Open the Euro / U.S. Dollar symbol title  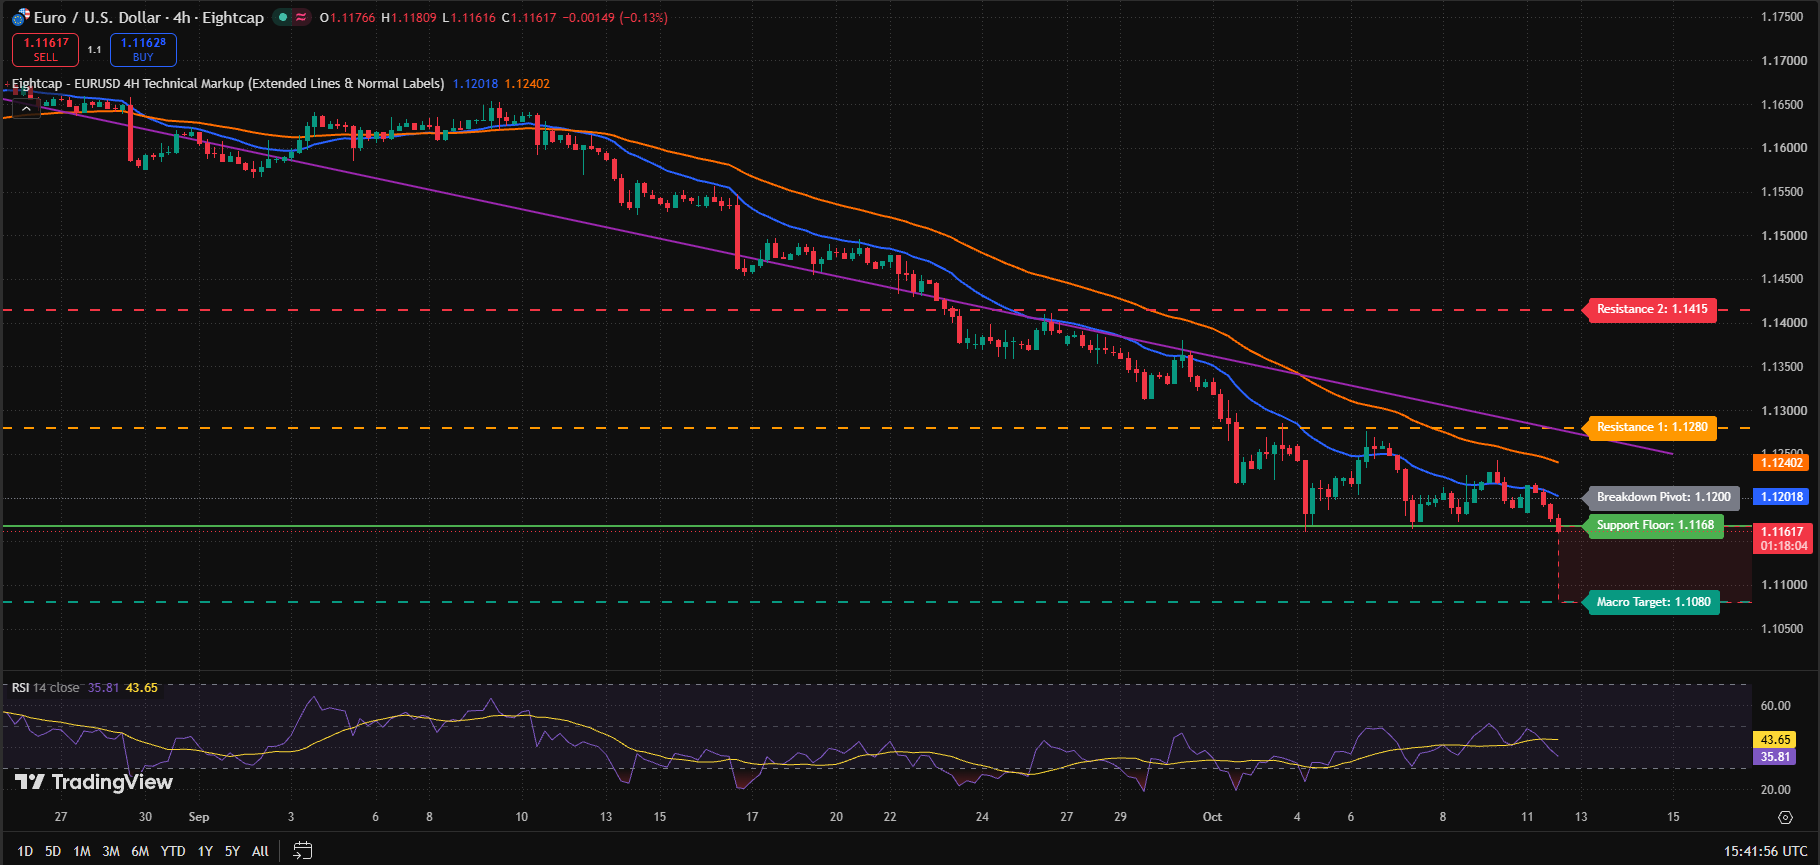tap(149, 17)
